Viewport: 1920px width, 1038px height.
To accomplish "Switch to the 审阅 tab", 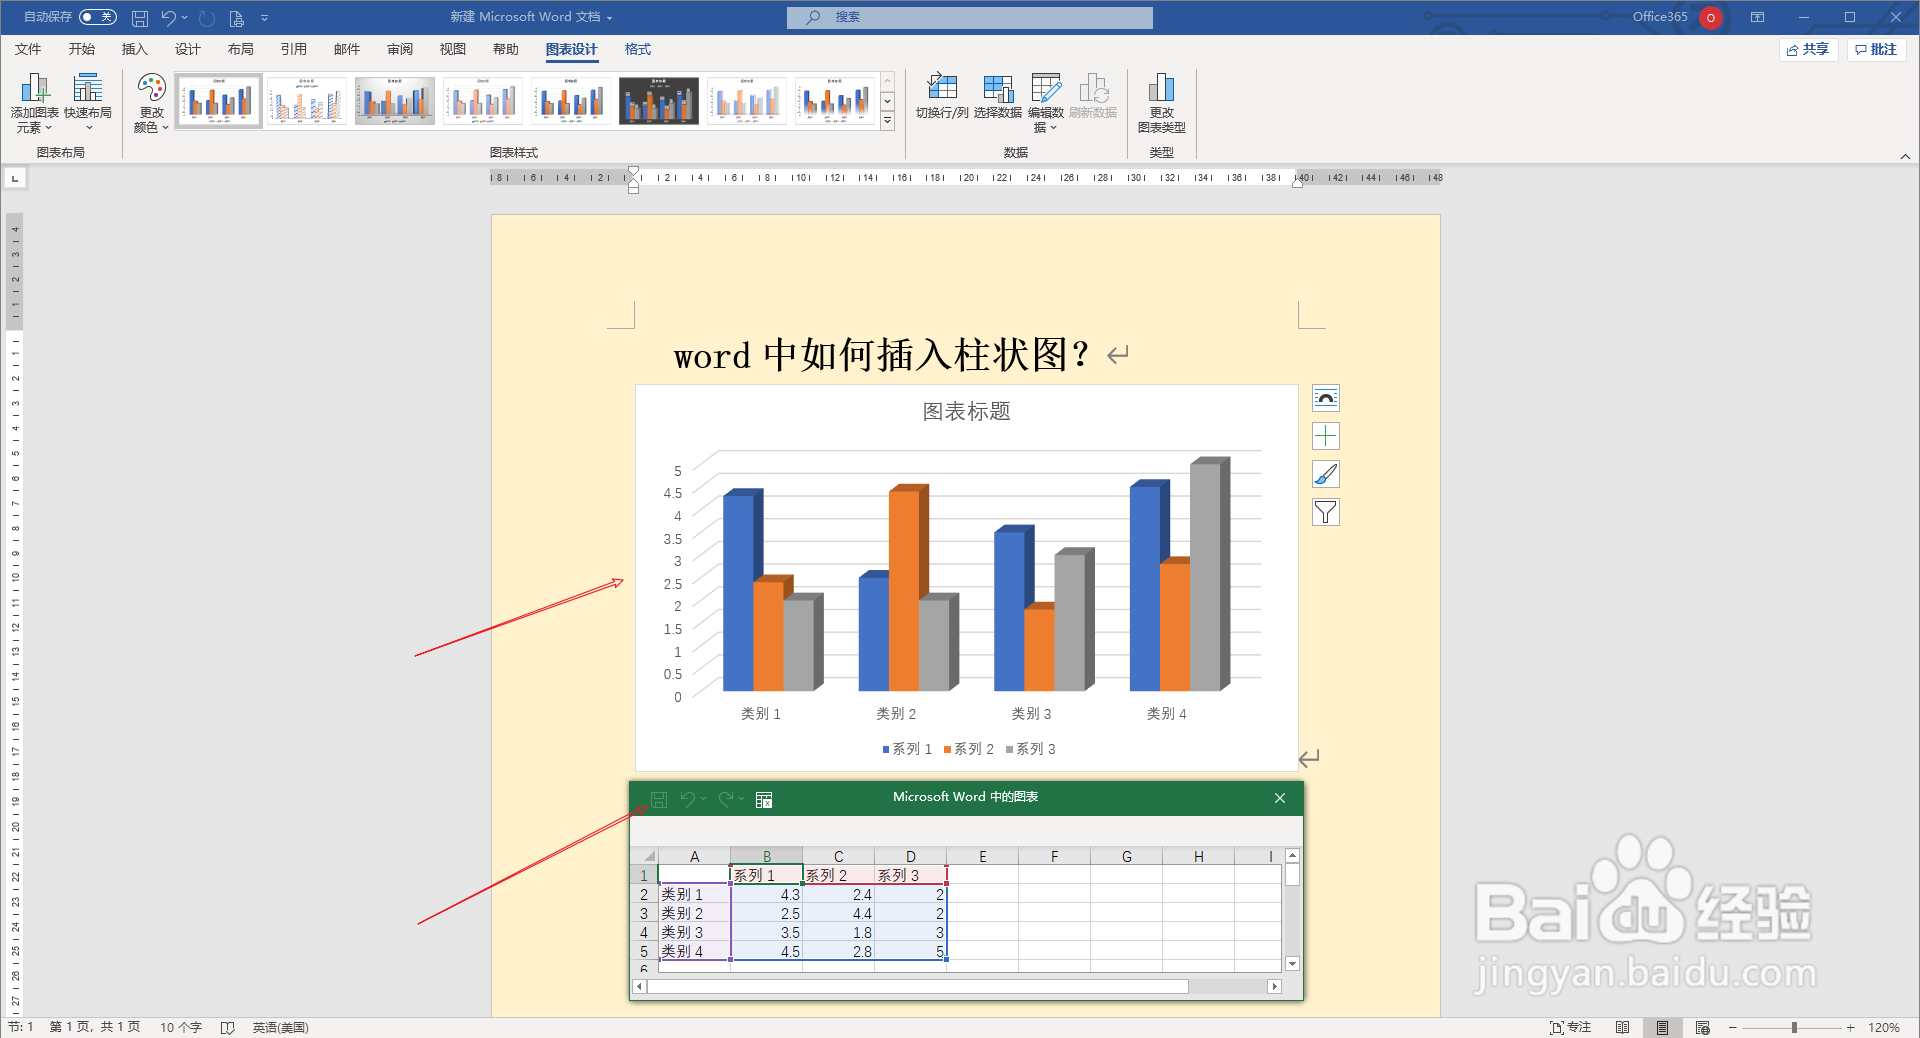I will tap(400, 49).
